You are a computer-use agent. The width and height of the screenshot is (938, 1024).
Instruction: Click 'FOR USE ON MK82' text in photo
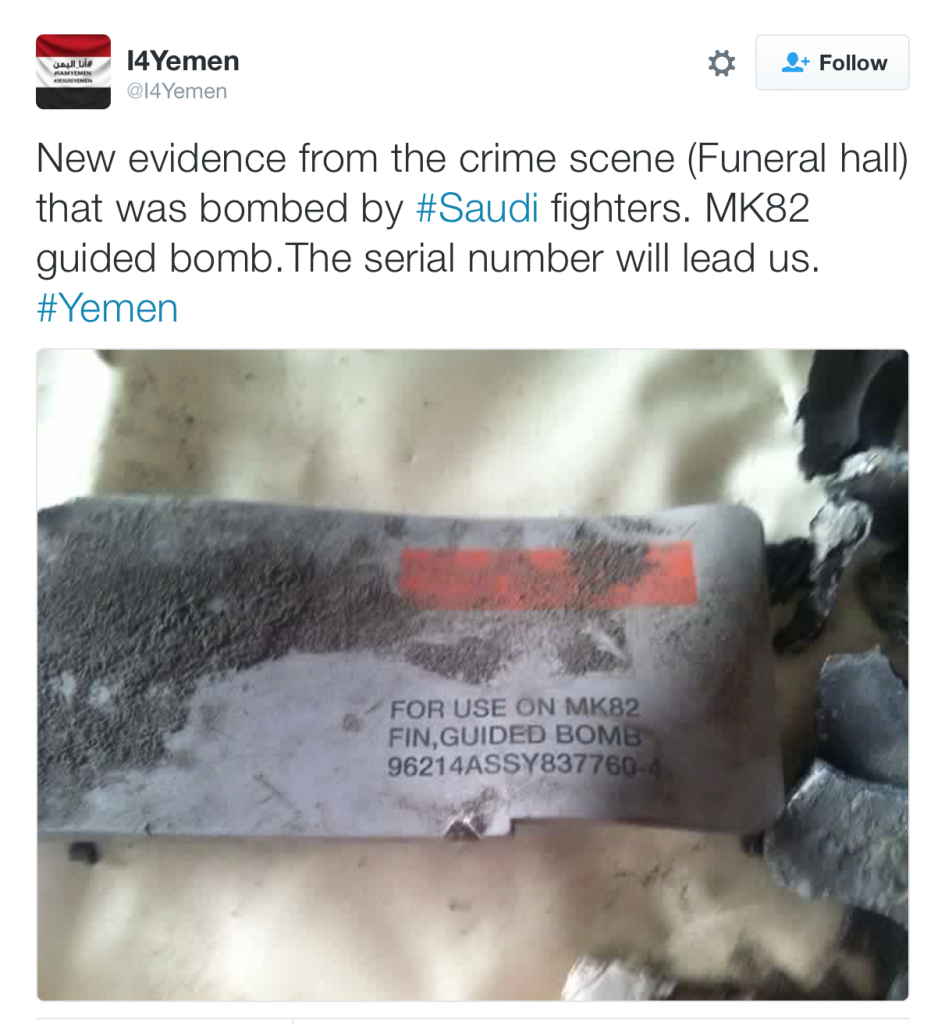(515, 707)
